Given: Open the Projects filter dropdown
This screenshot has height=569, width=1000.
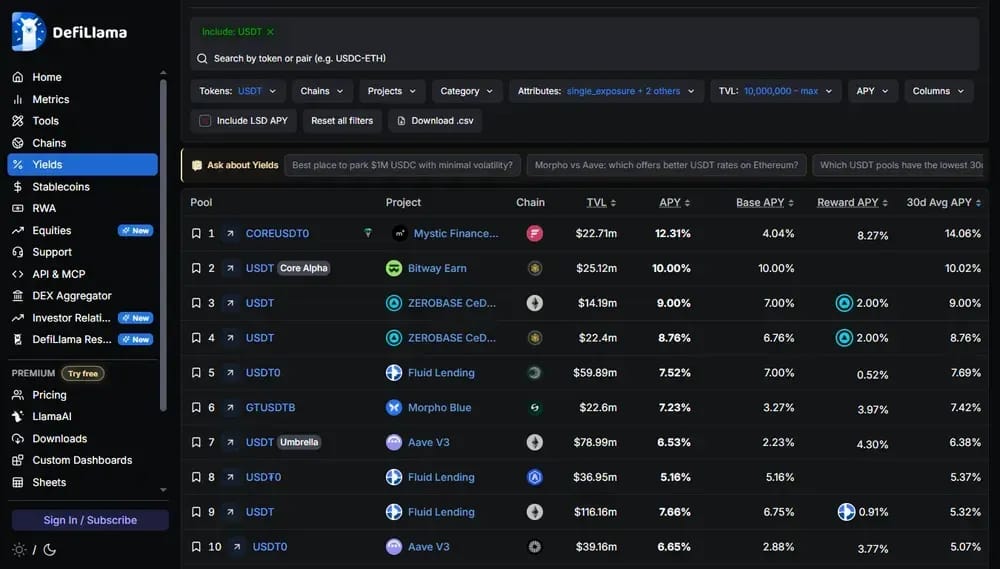Looking at the screenshot, I should click(x=392, y=91).
